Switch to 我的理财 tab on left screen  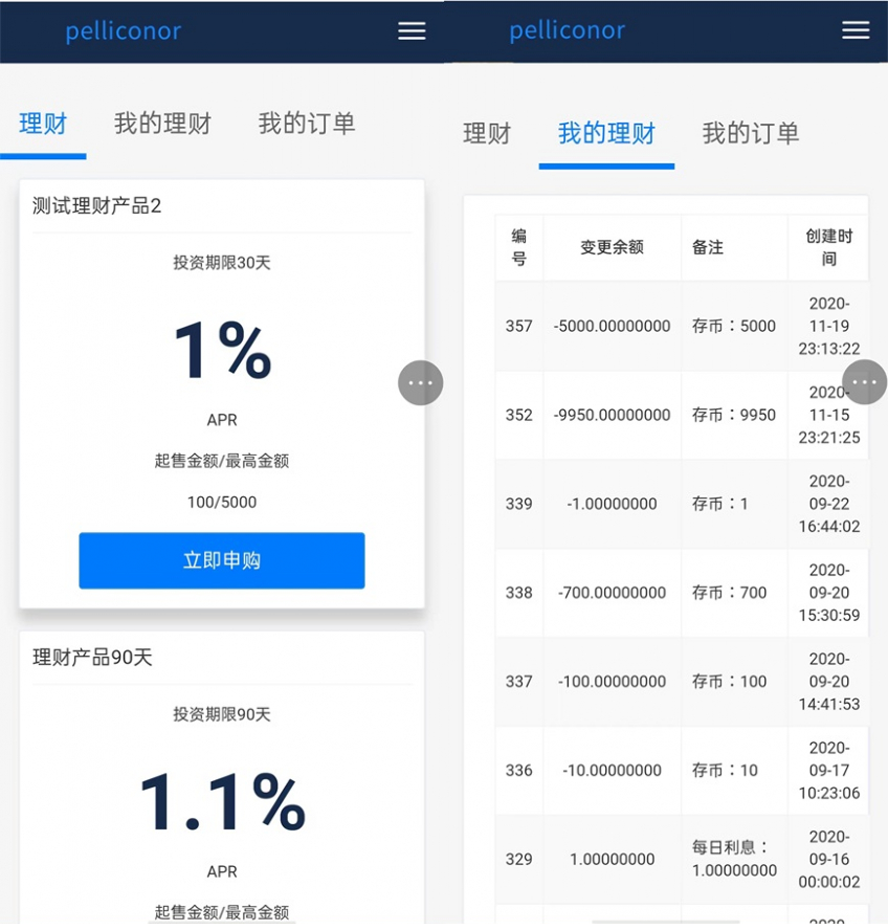163,124
